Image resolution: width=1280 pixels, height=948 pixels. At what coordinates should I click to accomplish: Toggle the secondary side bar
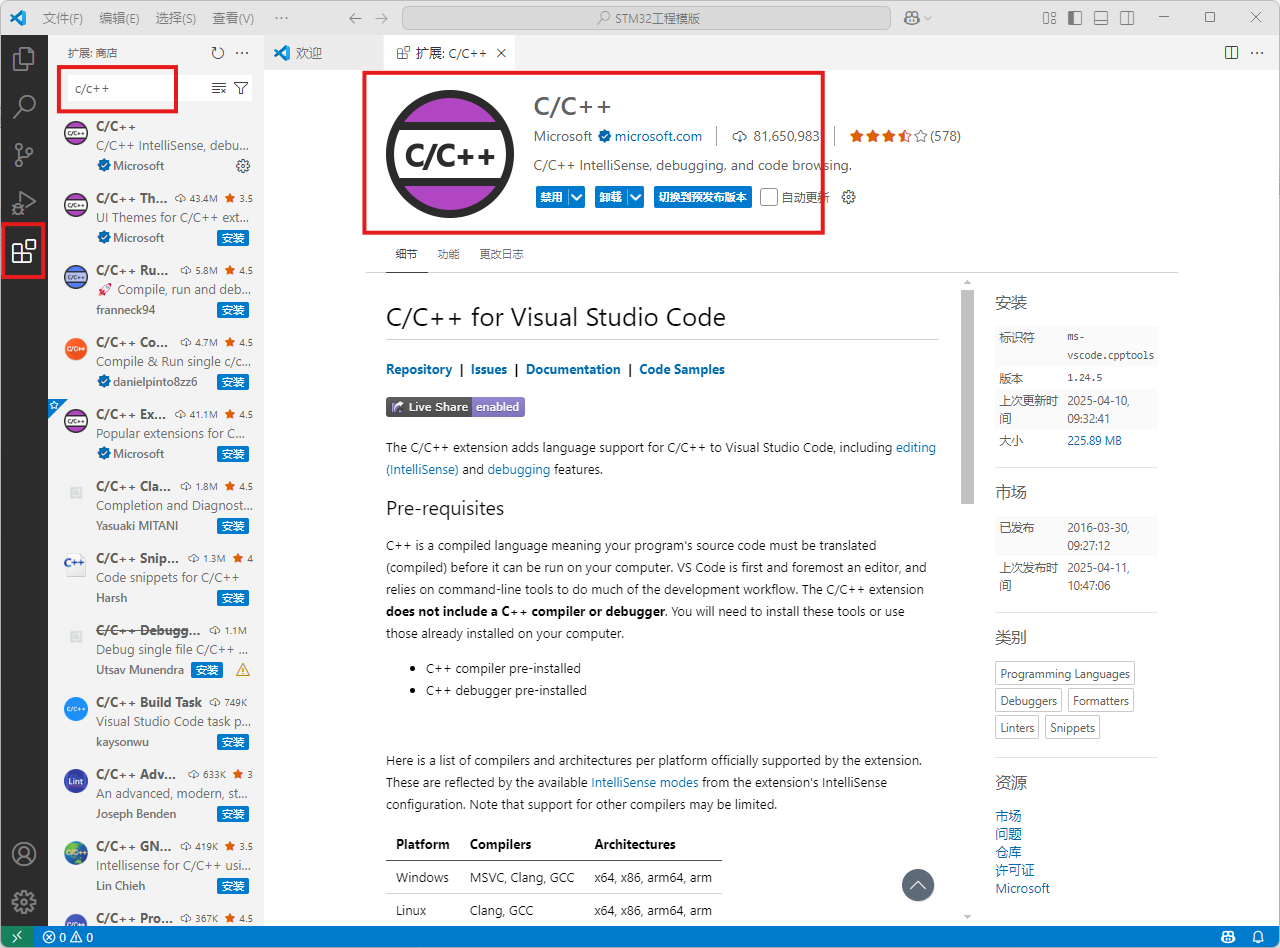click(x=1127, y=18)
